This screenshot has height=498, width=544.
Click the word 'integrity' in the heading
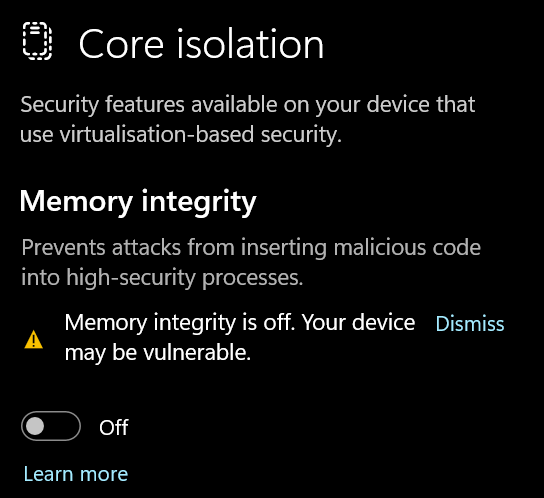(199, 203)
